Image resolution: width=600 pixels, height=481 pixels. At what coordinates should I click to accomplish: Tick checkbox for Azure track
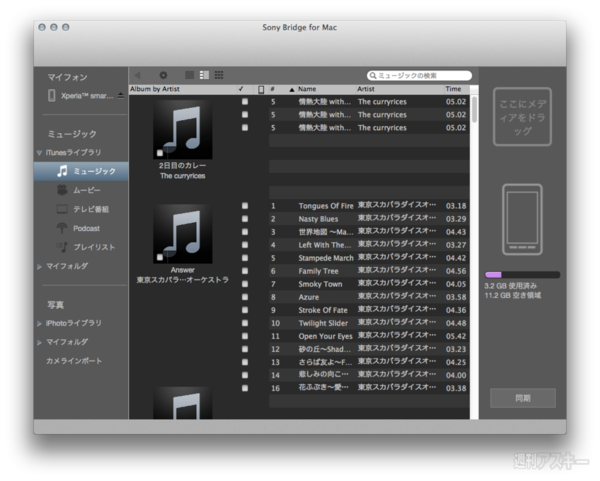click(245, 297)
